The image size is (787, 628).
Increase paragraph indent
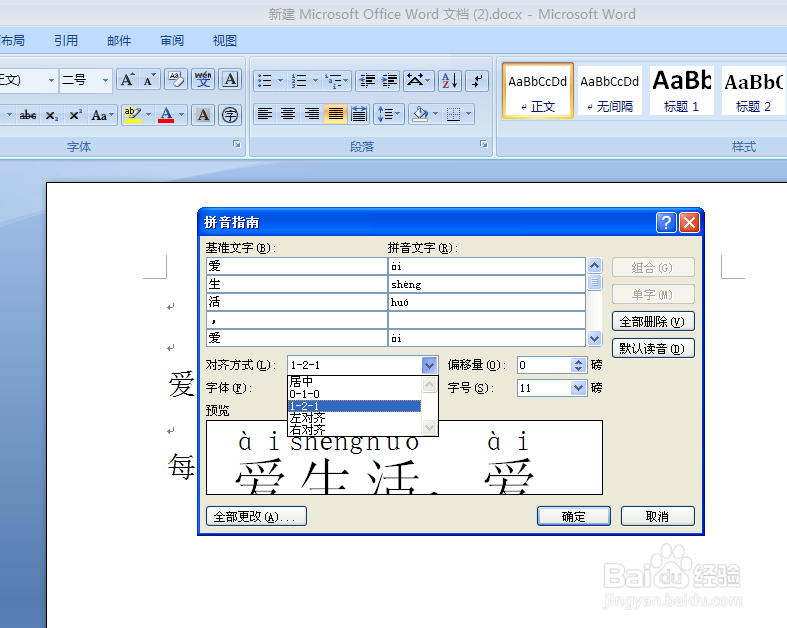pos(389,80)
